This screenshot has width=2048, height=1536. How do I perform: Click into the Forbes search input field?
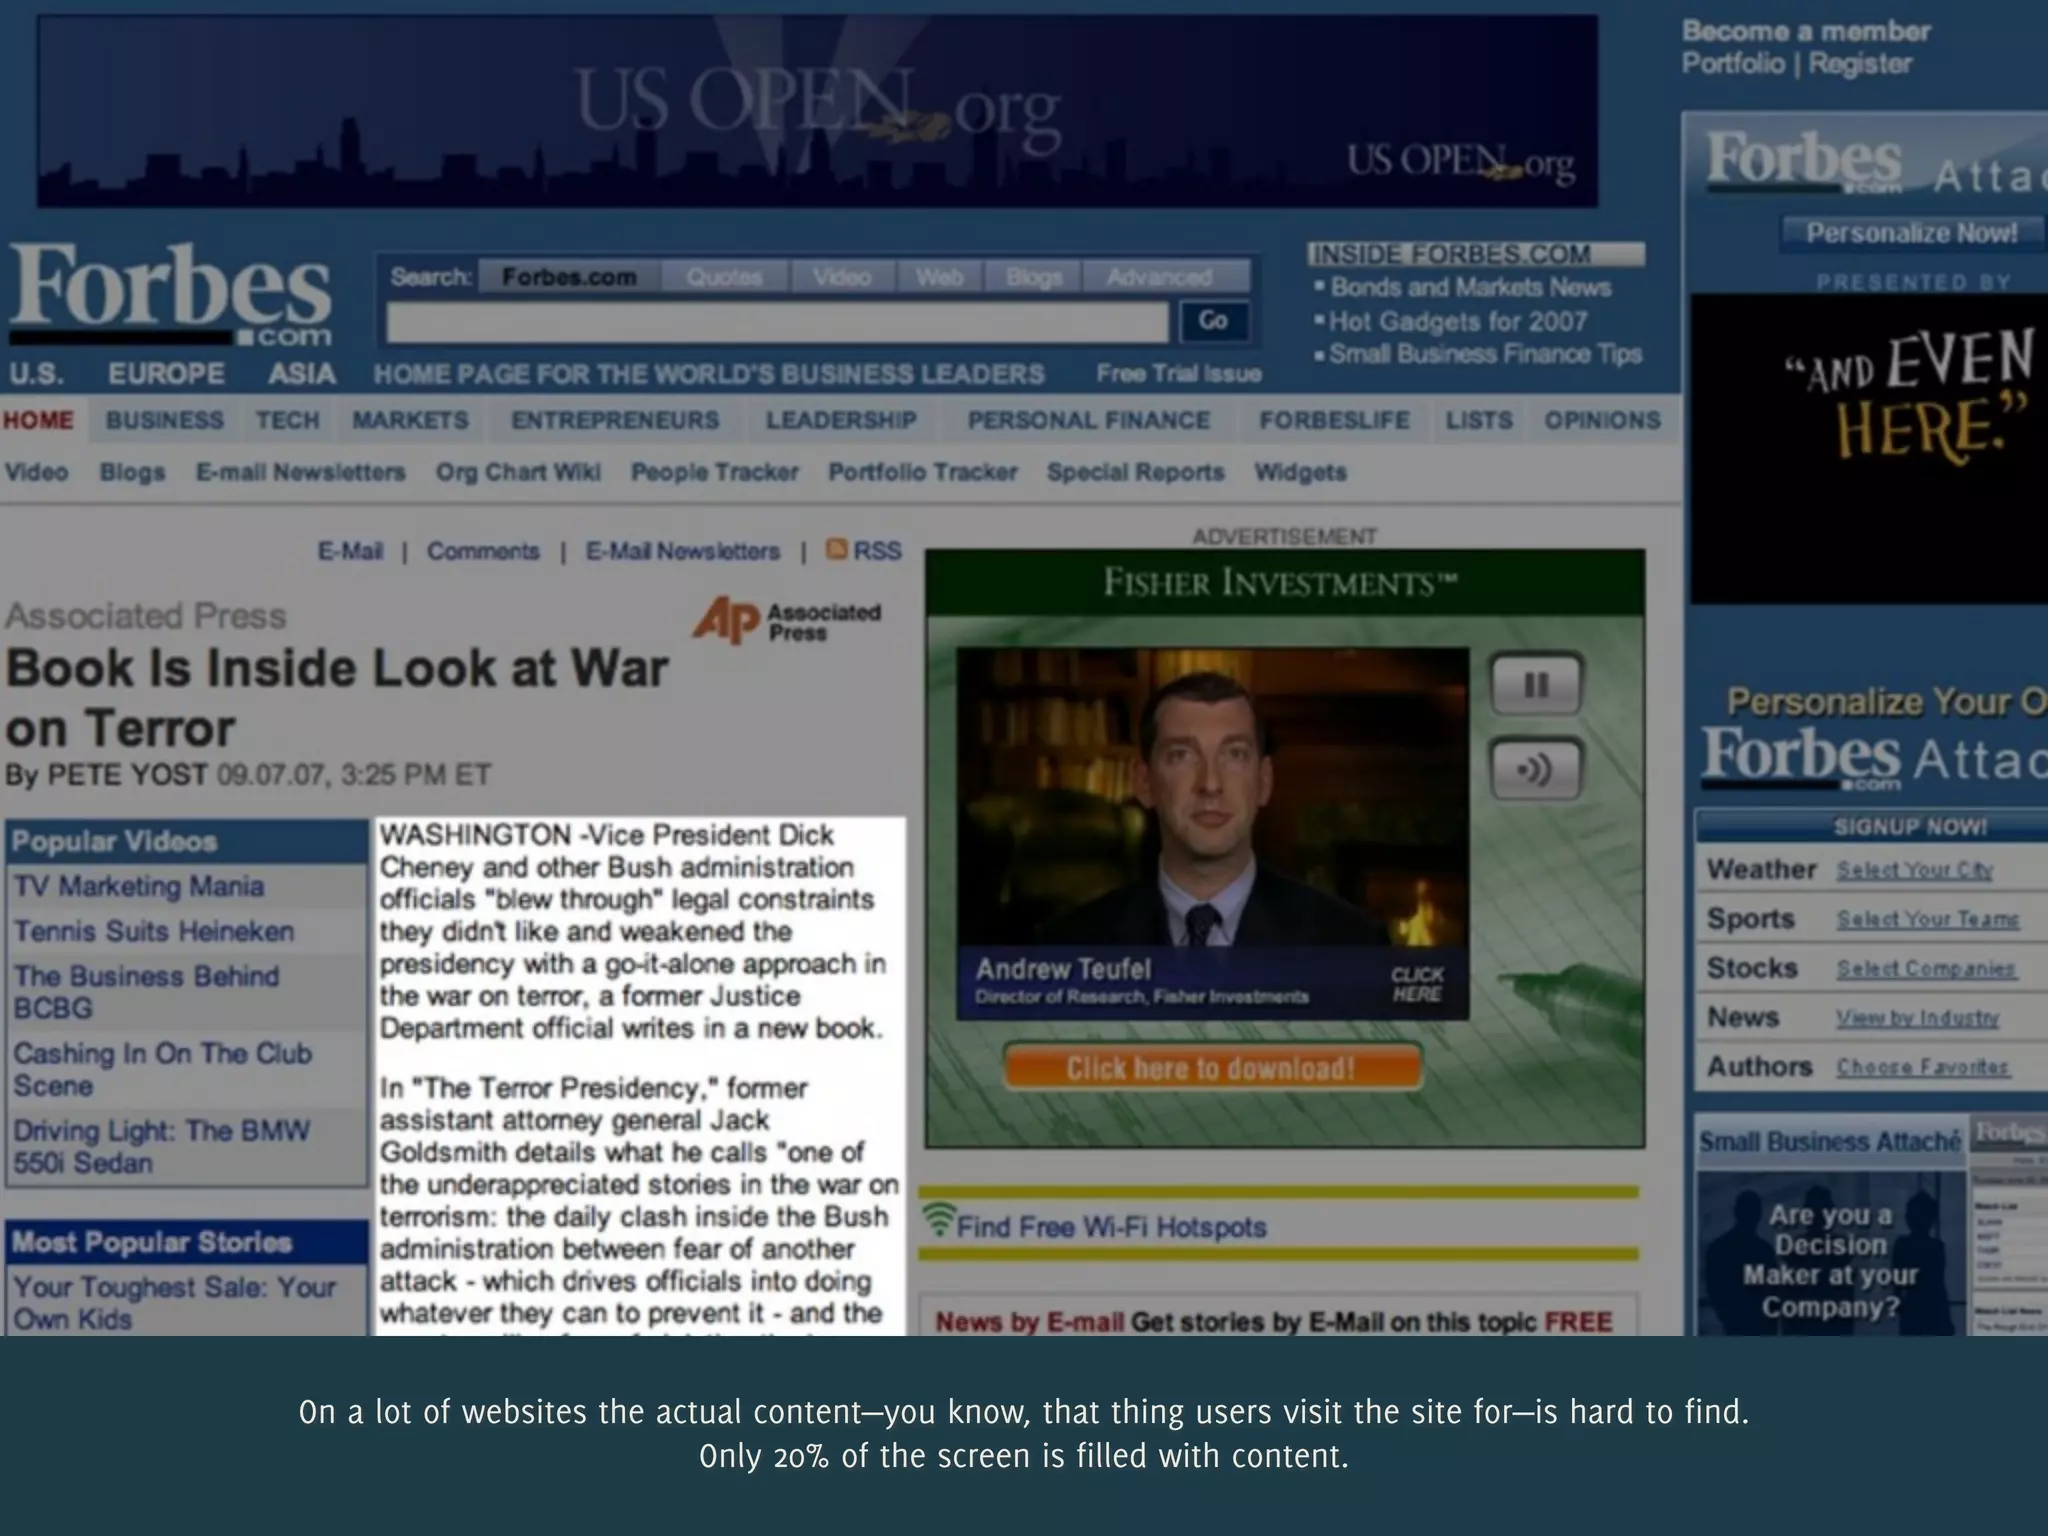[777, 322]
